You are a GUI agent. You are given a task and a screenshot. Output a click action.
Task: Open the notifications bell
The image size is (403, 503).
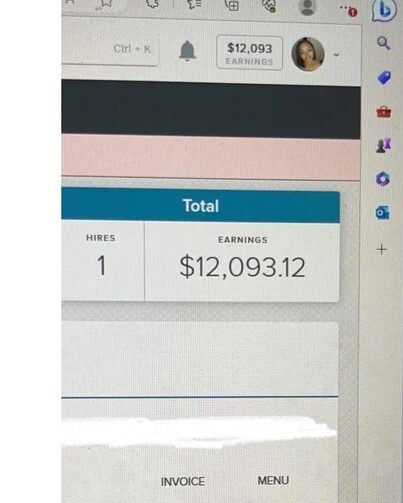pos(187,51)
